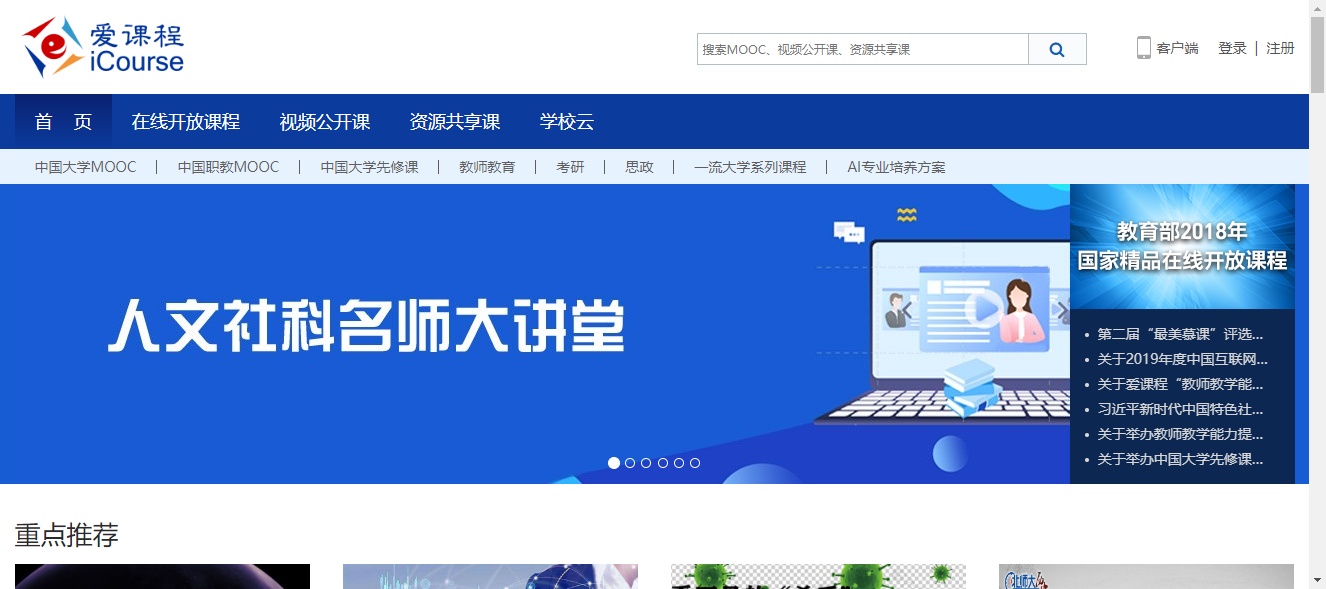1326x589 pixels.
Task: Open 中国大学MOOC from the sub-navigation
Action: (88, 166)
